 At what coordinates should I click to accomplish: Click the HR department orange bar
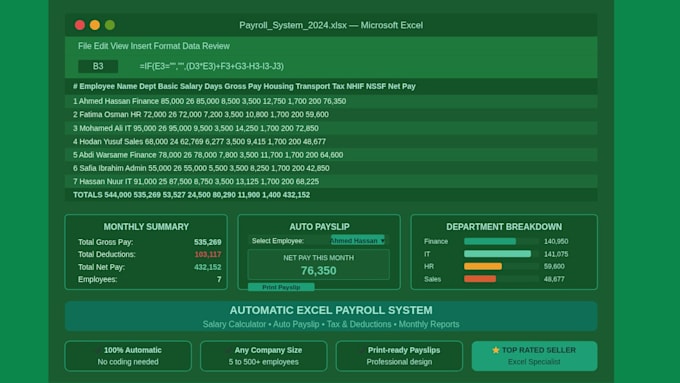coord(483,266)
